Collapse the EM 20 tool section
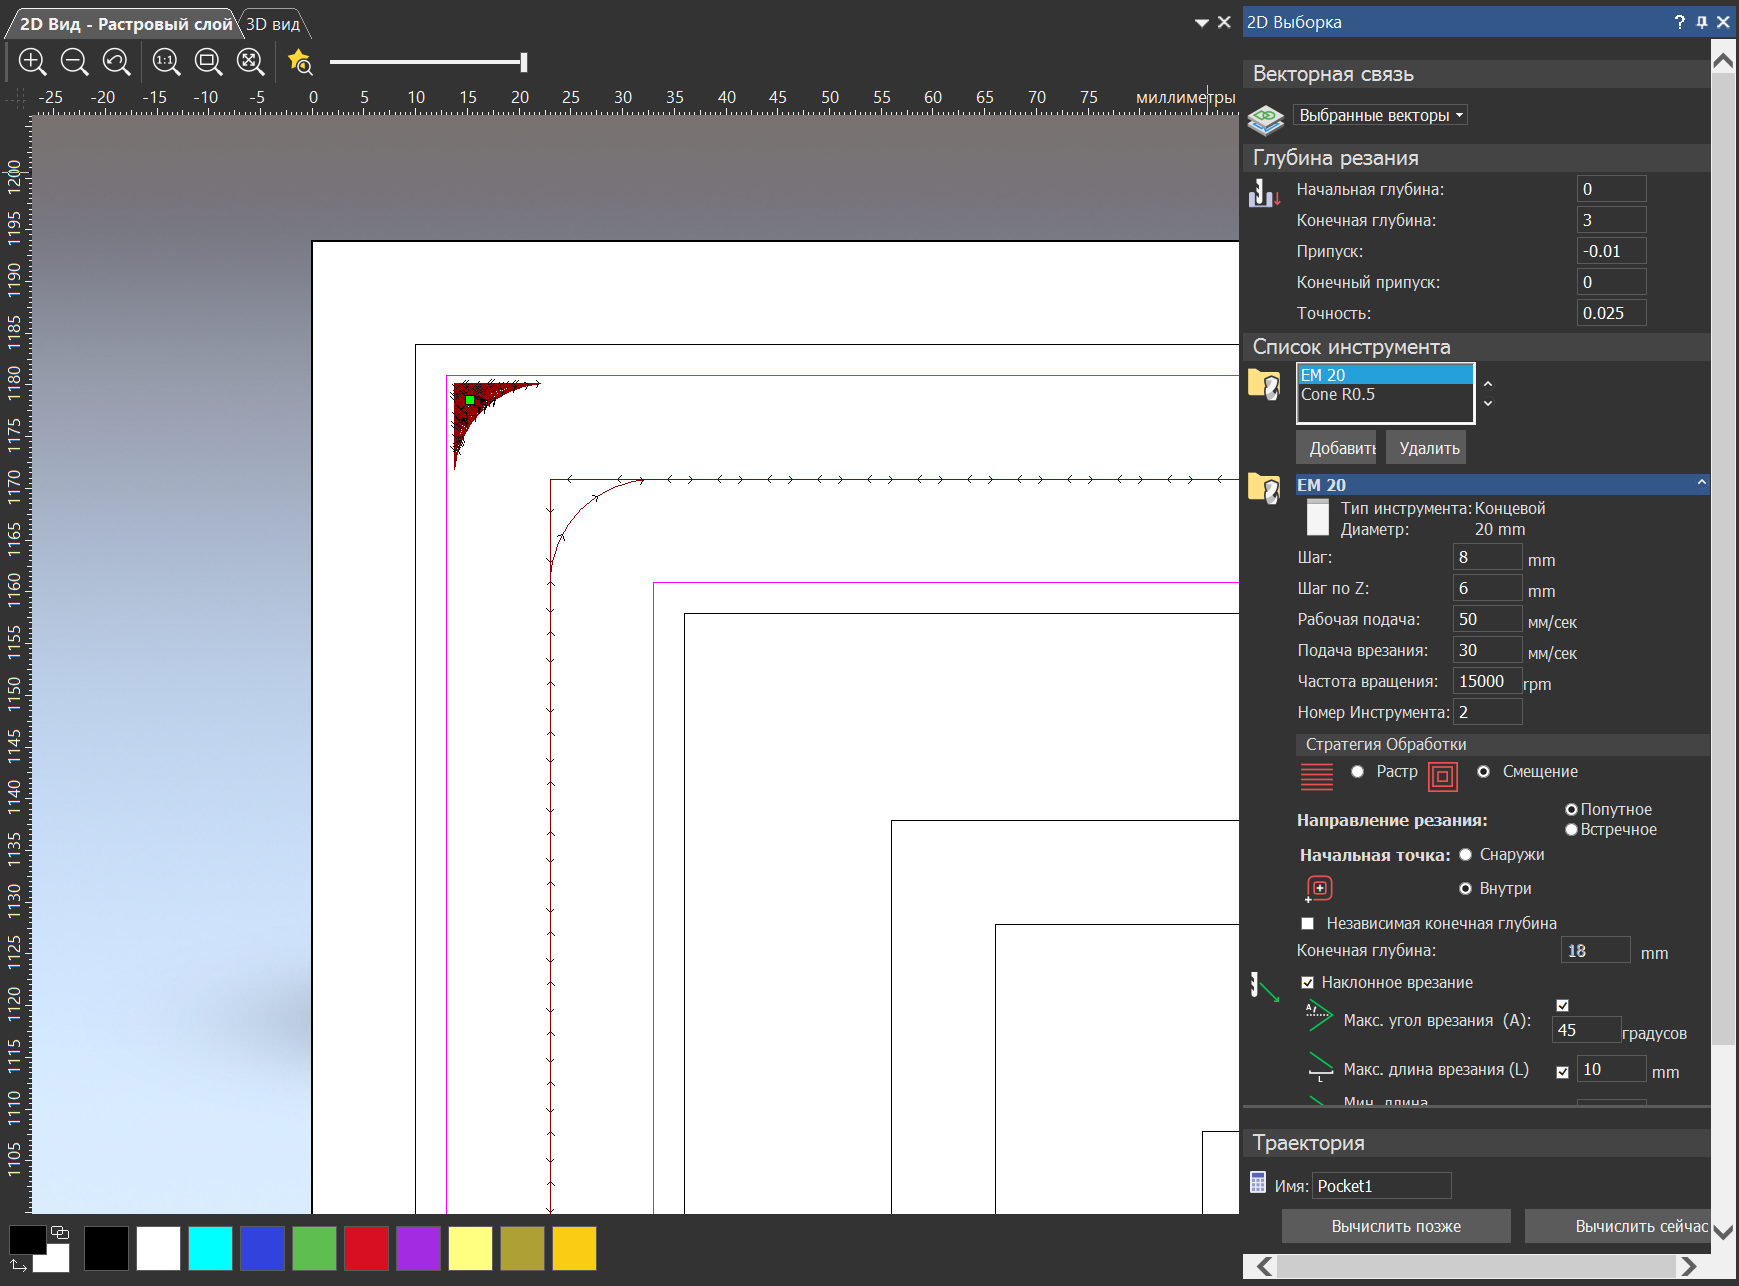This screenshot has width=1739, height=1286. [x=1701, y=484]
